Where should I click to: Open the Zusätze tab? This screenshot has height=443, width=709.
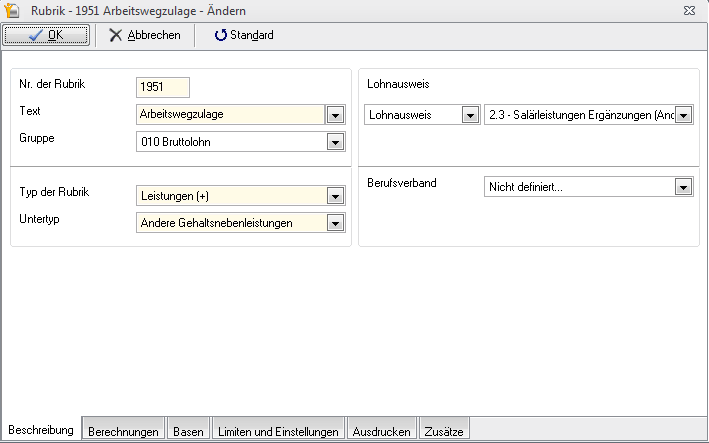pyautogui.click(x=444, y=432)
